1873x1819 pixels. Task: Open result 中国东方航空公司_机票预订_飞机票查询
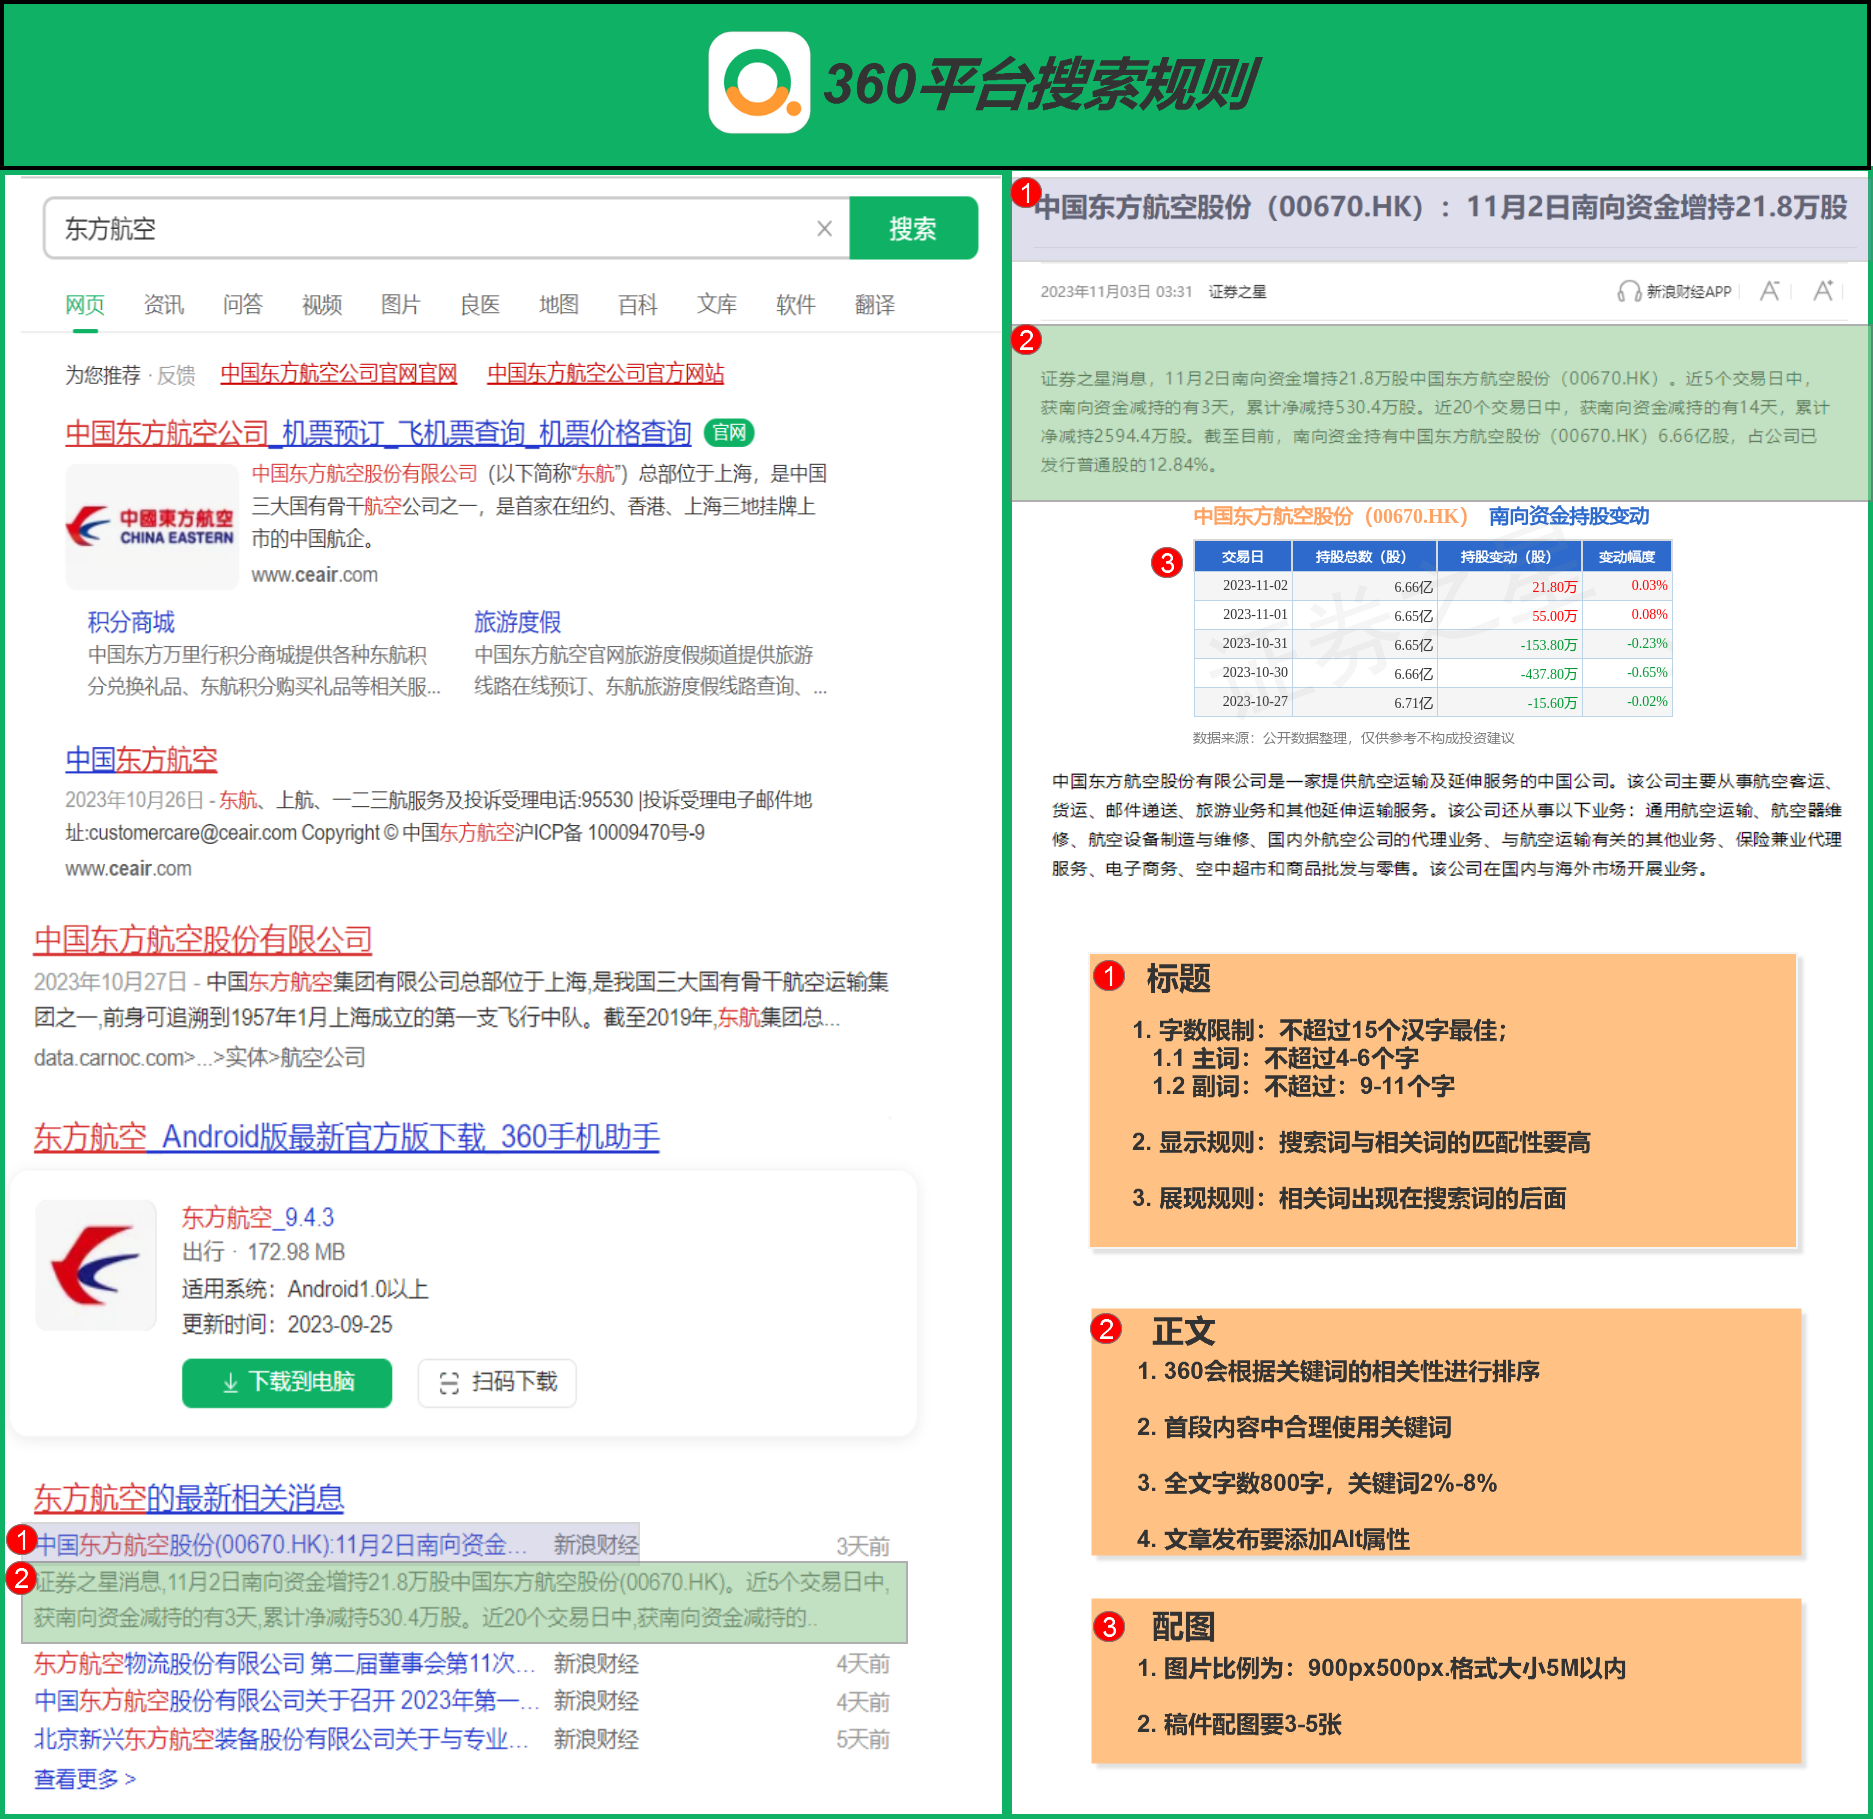point(379,433)
